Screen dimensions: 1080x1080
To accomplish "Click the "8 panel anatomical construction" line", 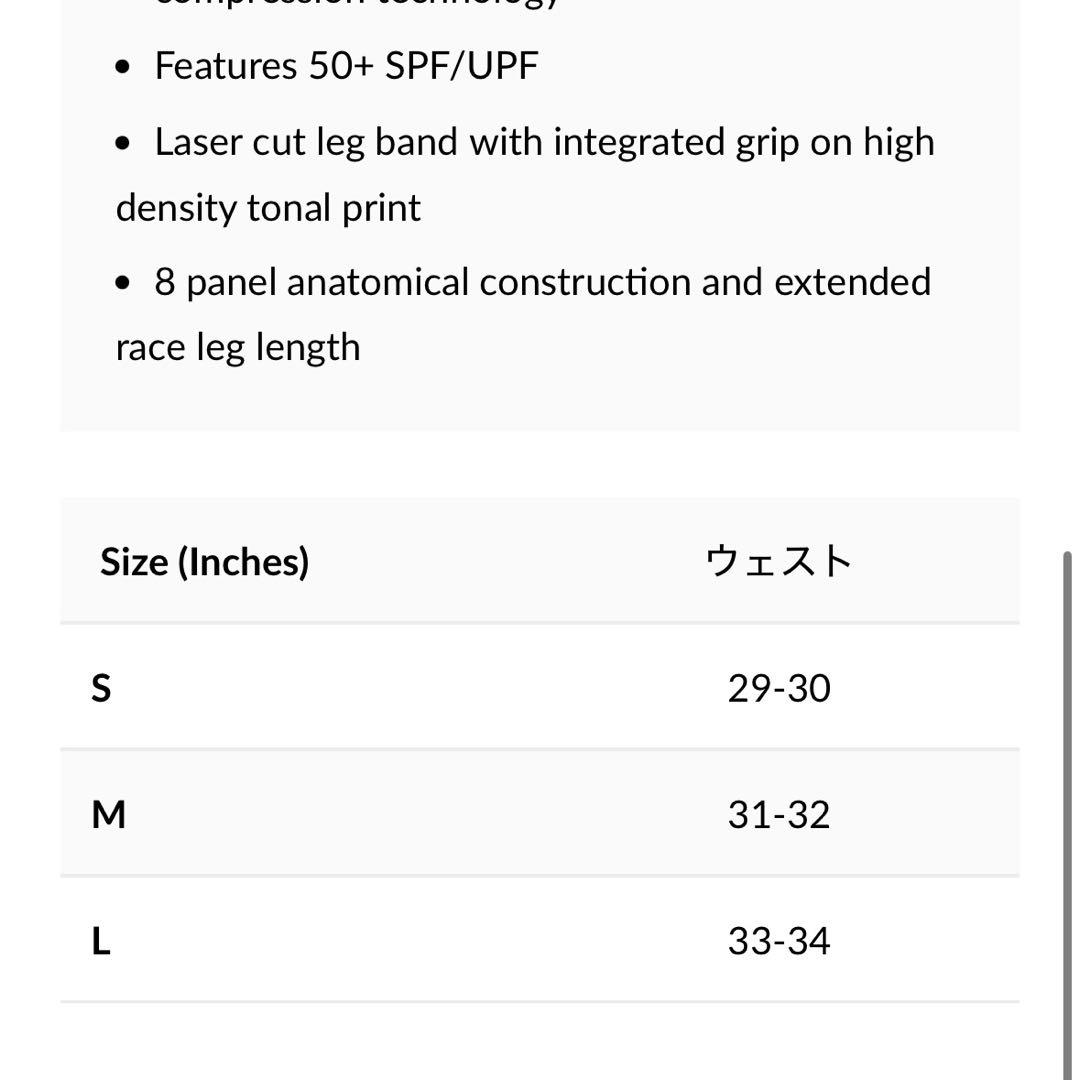I will click(x=542, y=282).
